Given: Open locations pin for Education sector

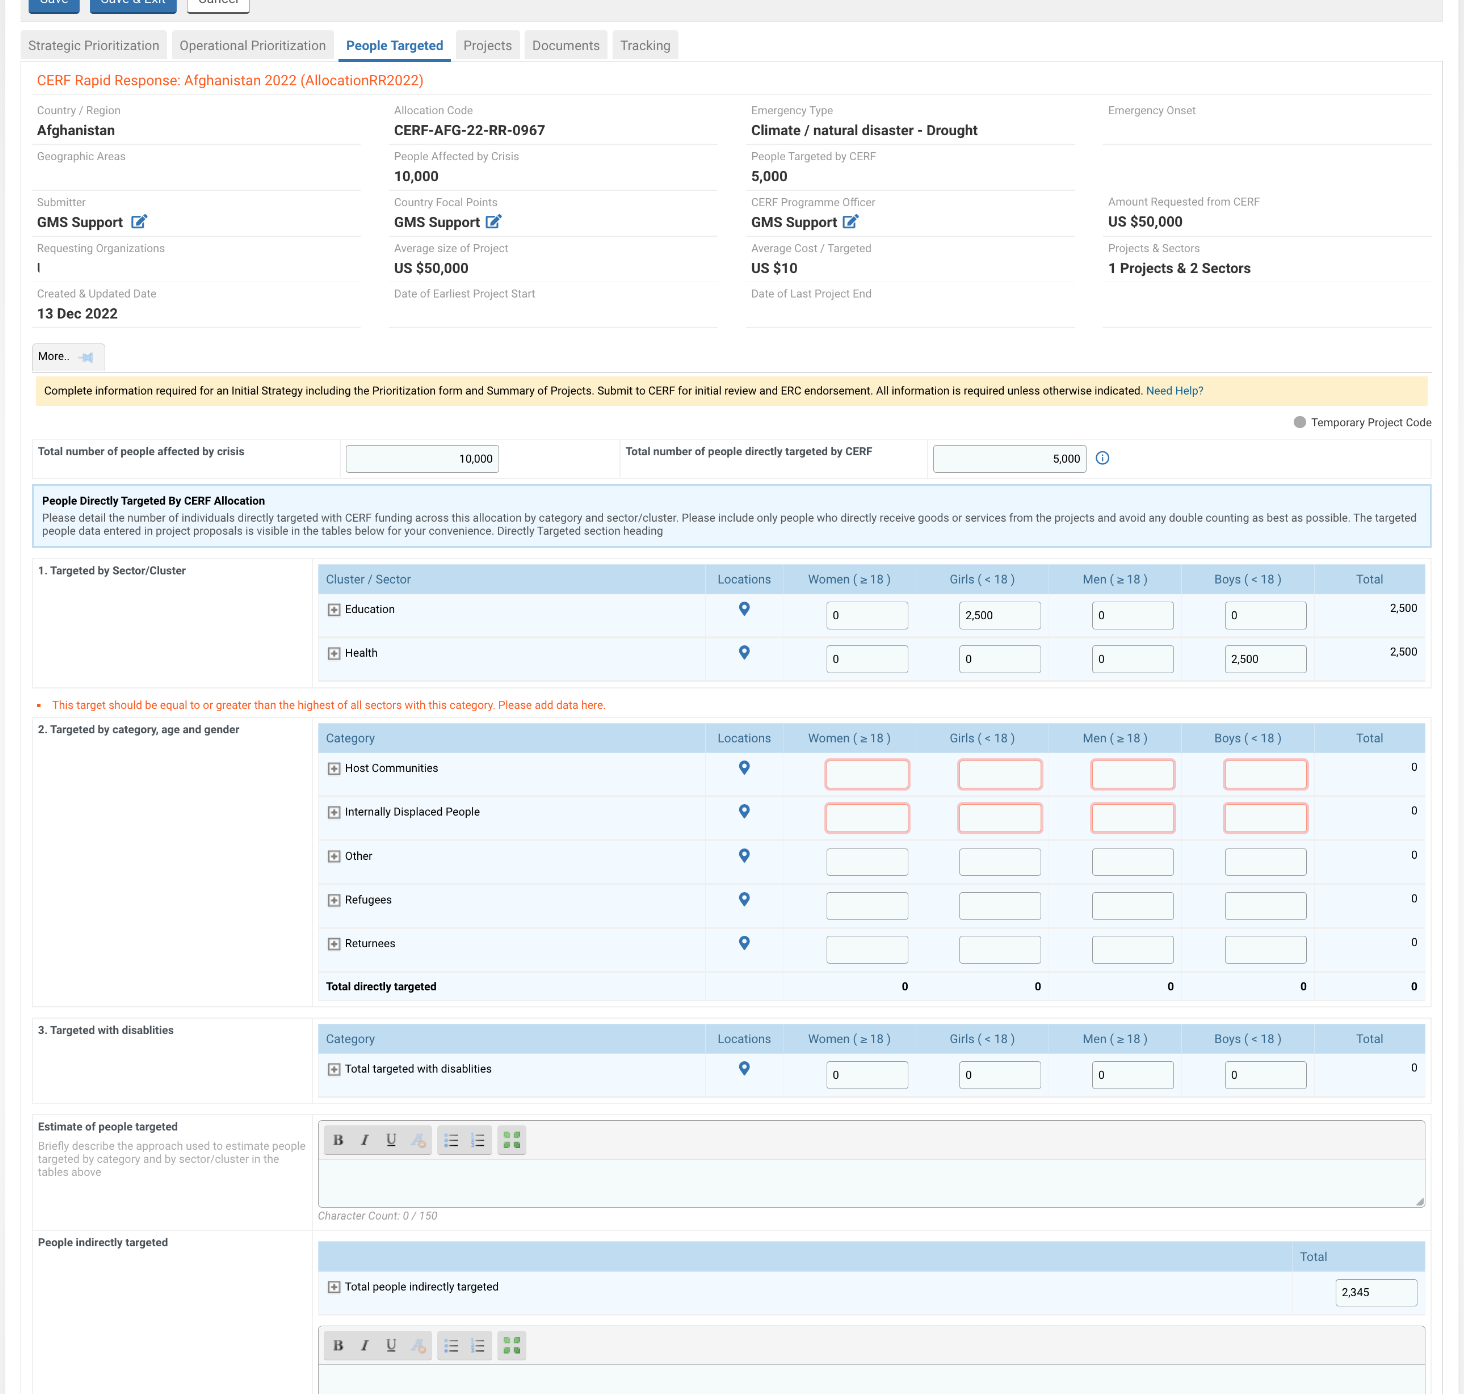Looking at the screenshot, I should coord(744,609).
